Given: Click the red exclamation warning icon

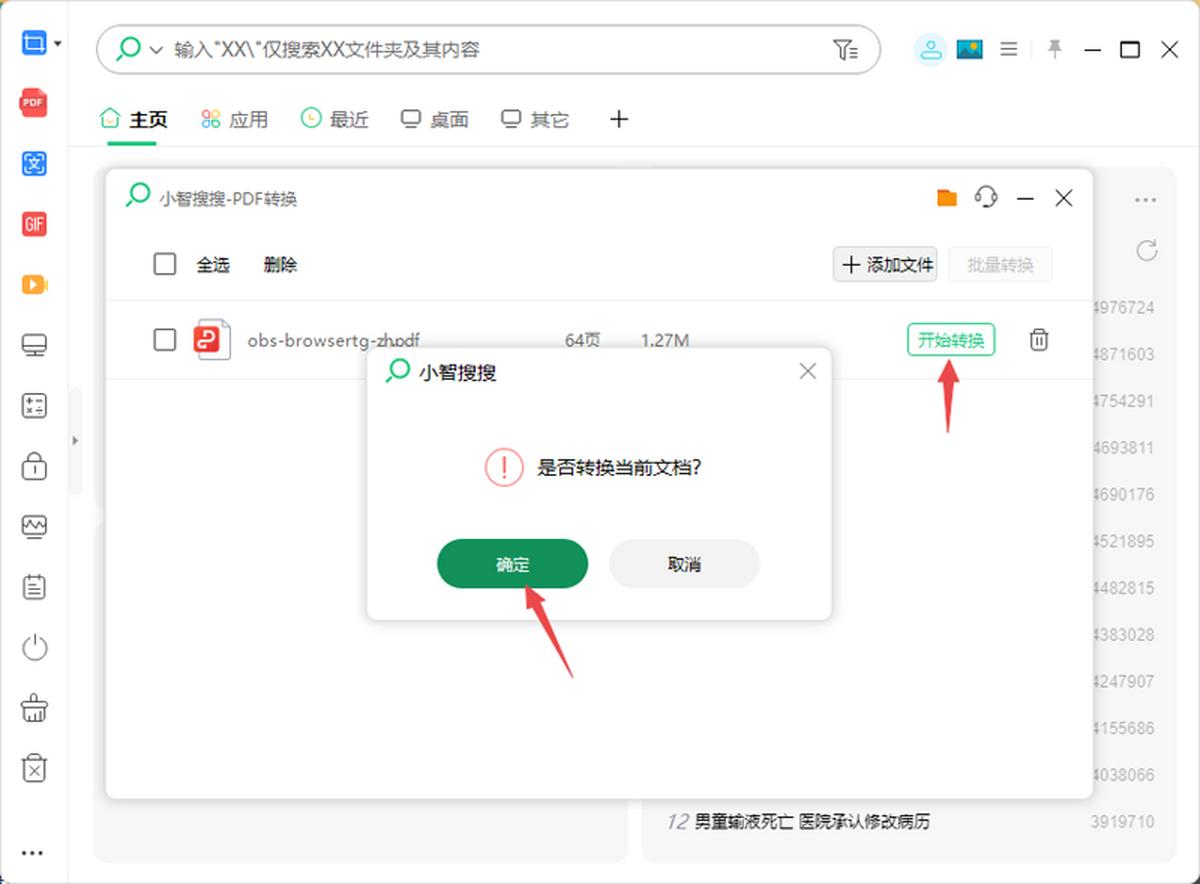Looking at the screenshot, I should coord(504,467).
